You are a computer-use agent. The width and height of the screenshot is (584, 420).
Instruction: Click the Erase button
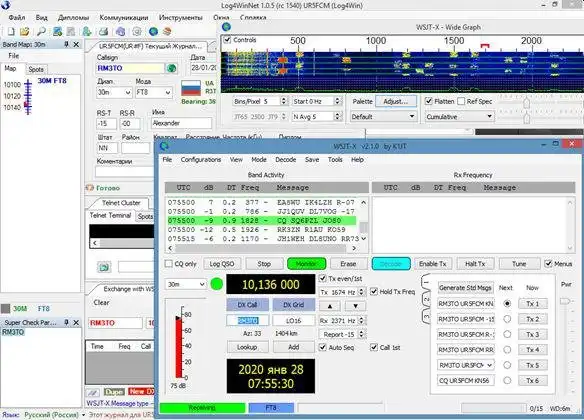(x=348, y=264)
